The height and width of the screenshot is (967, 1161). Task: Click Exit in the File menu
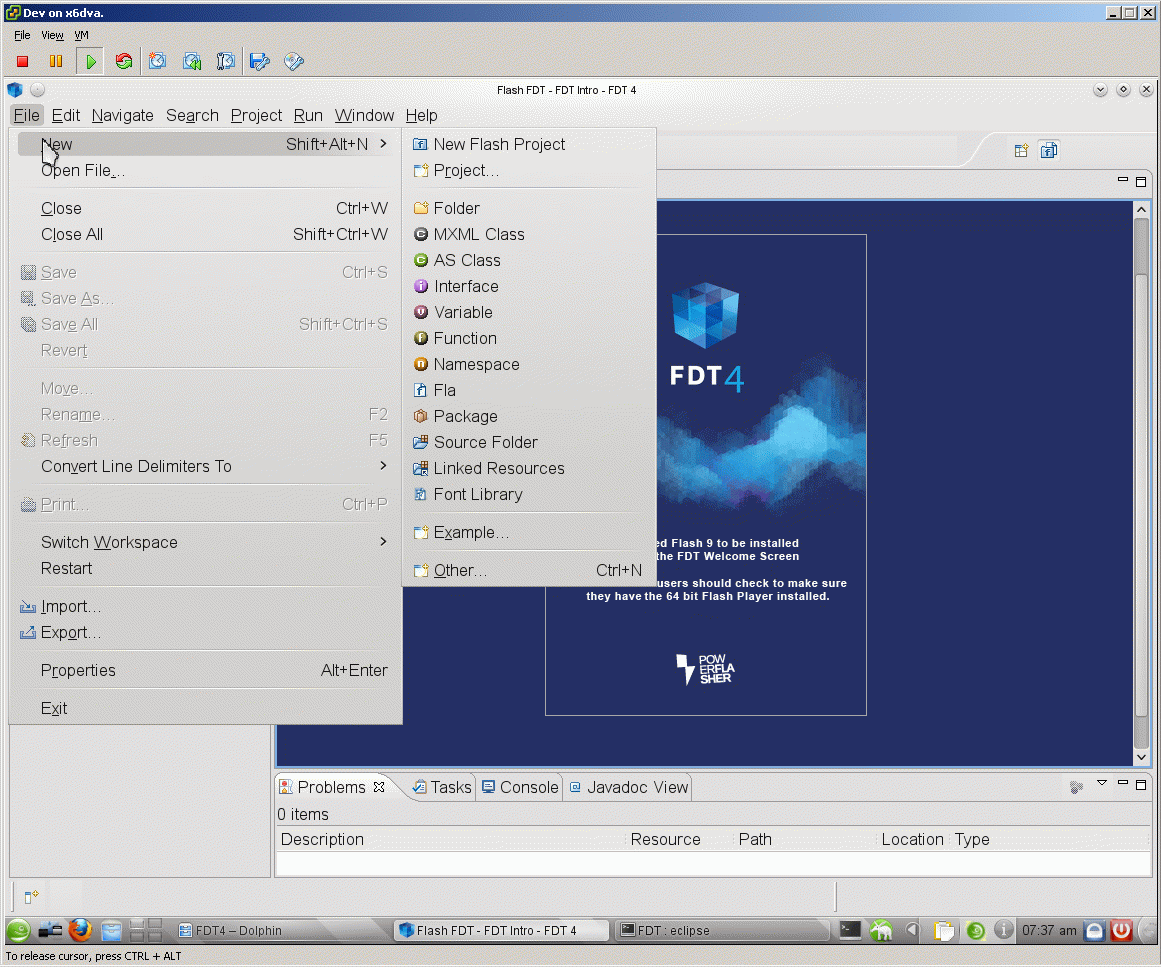pos(205,709)
